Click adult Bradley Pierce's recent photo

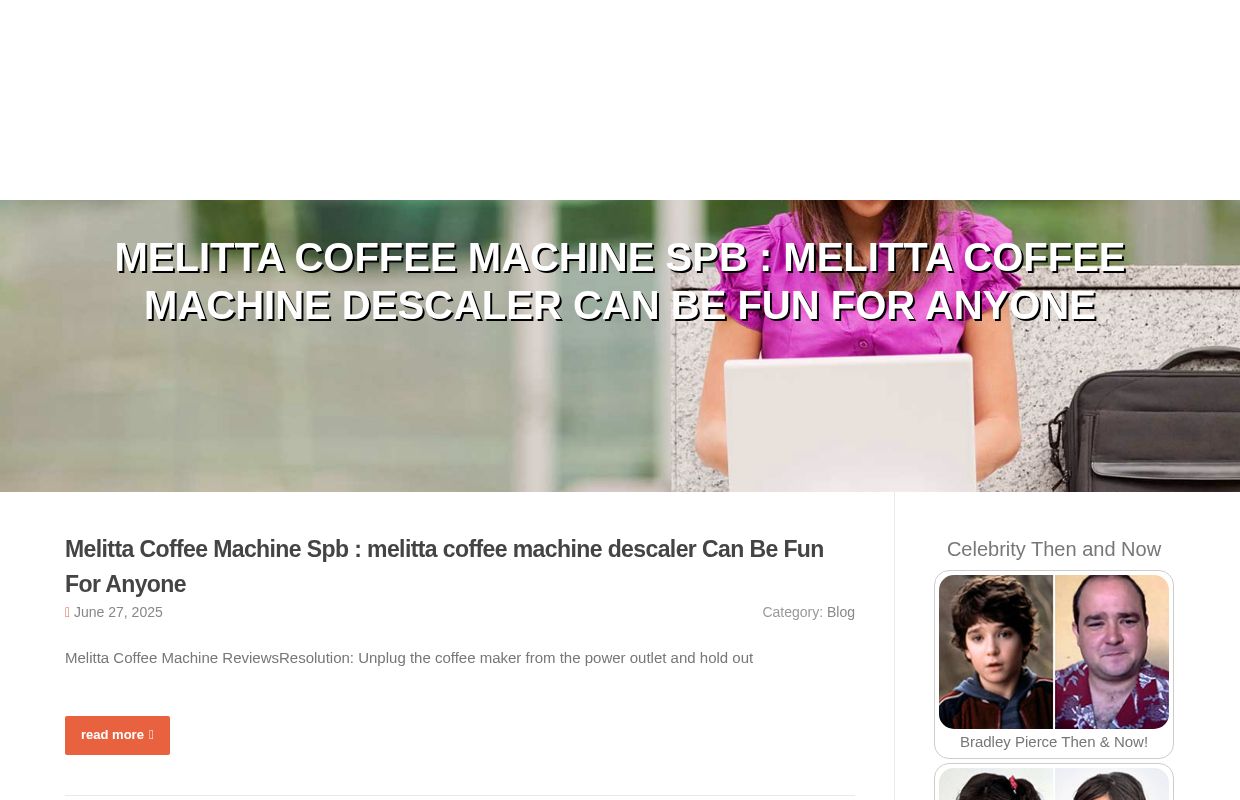click(x=1111, y=652)
